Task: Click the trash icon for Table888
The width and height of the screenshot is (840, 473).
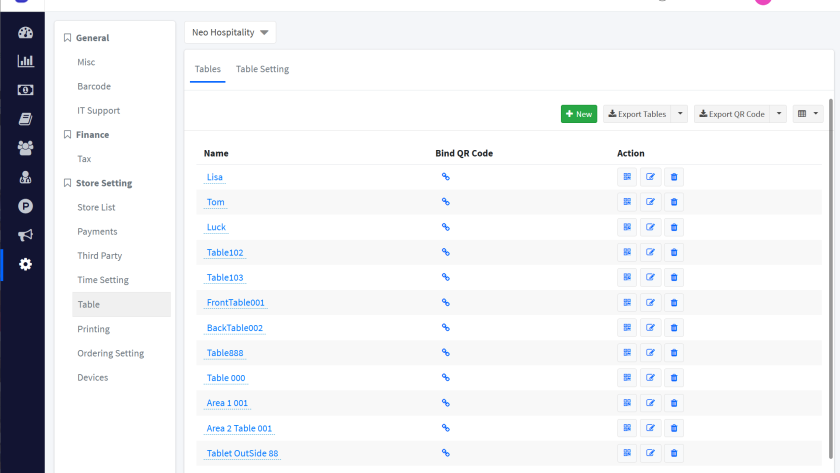Action: 674,353
